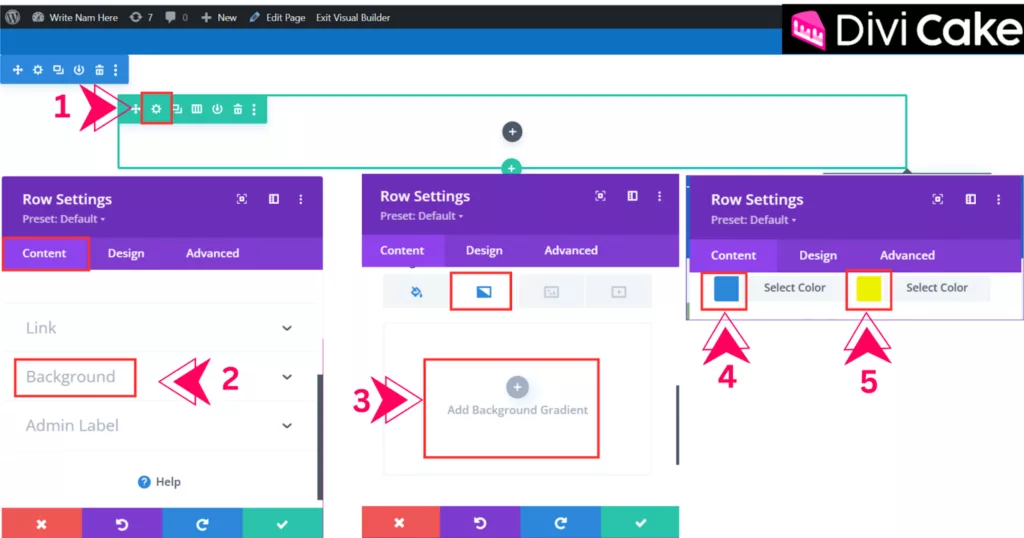Viewport: 1024px width, 538px height.
Task: Switch to Advanced tab in left panel
Action: 212,253
